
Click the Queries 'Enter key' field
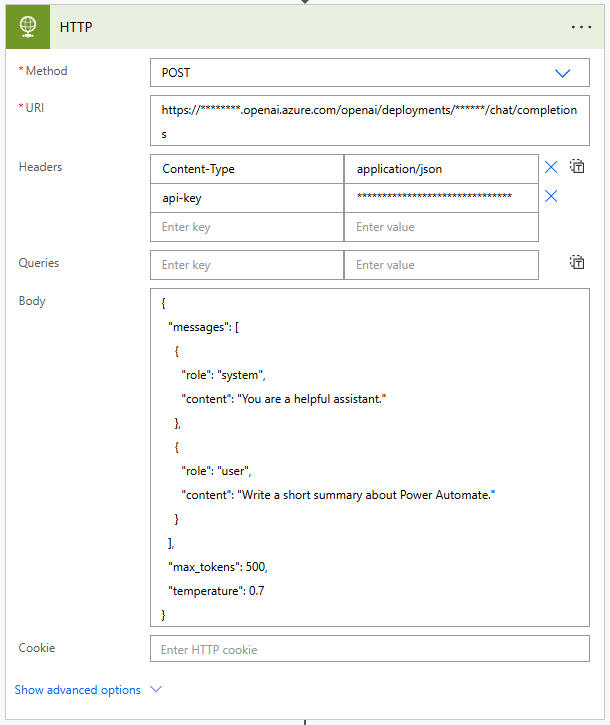[246, 265]
